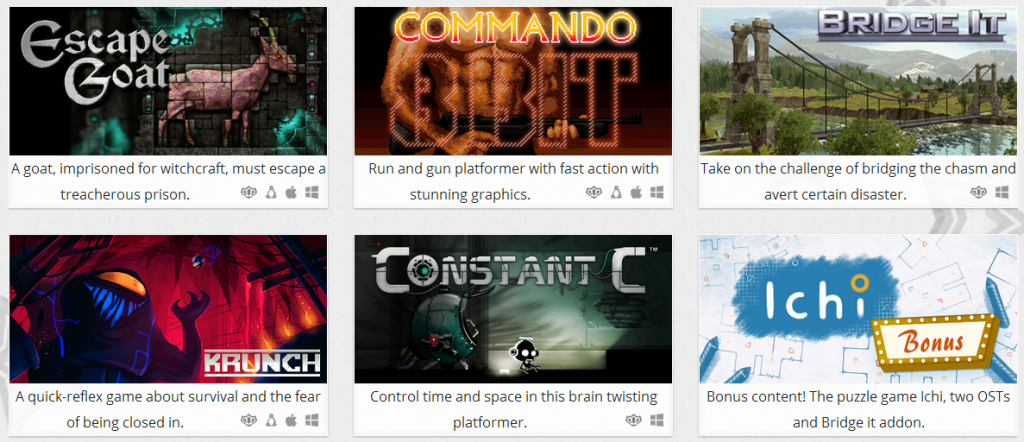Viewport: 1024px width, 442px height.
Task: Open the Constant C game image
Action: [513, 309]
